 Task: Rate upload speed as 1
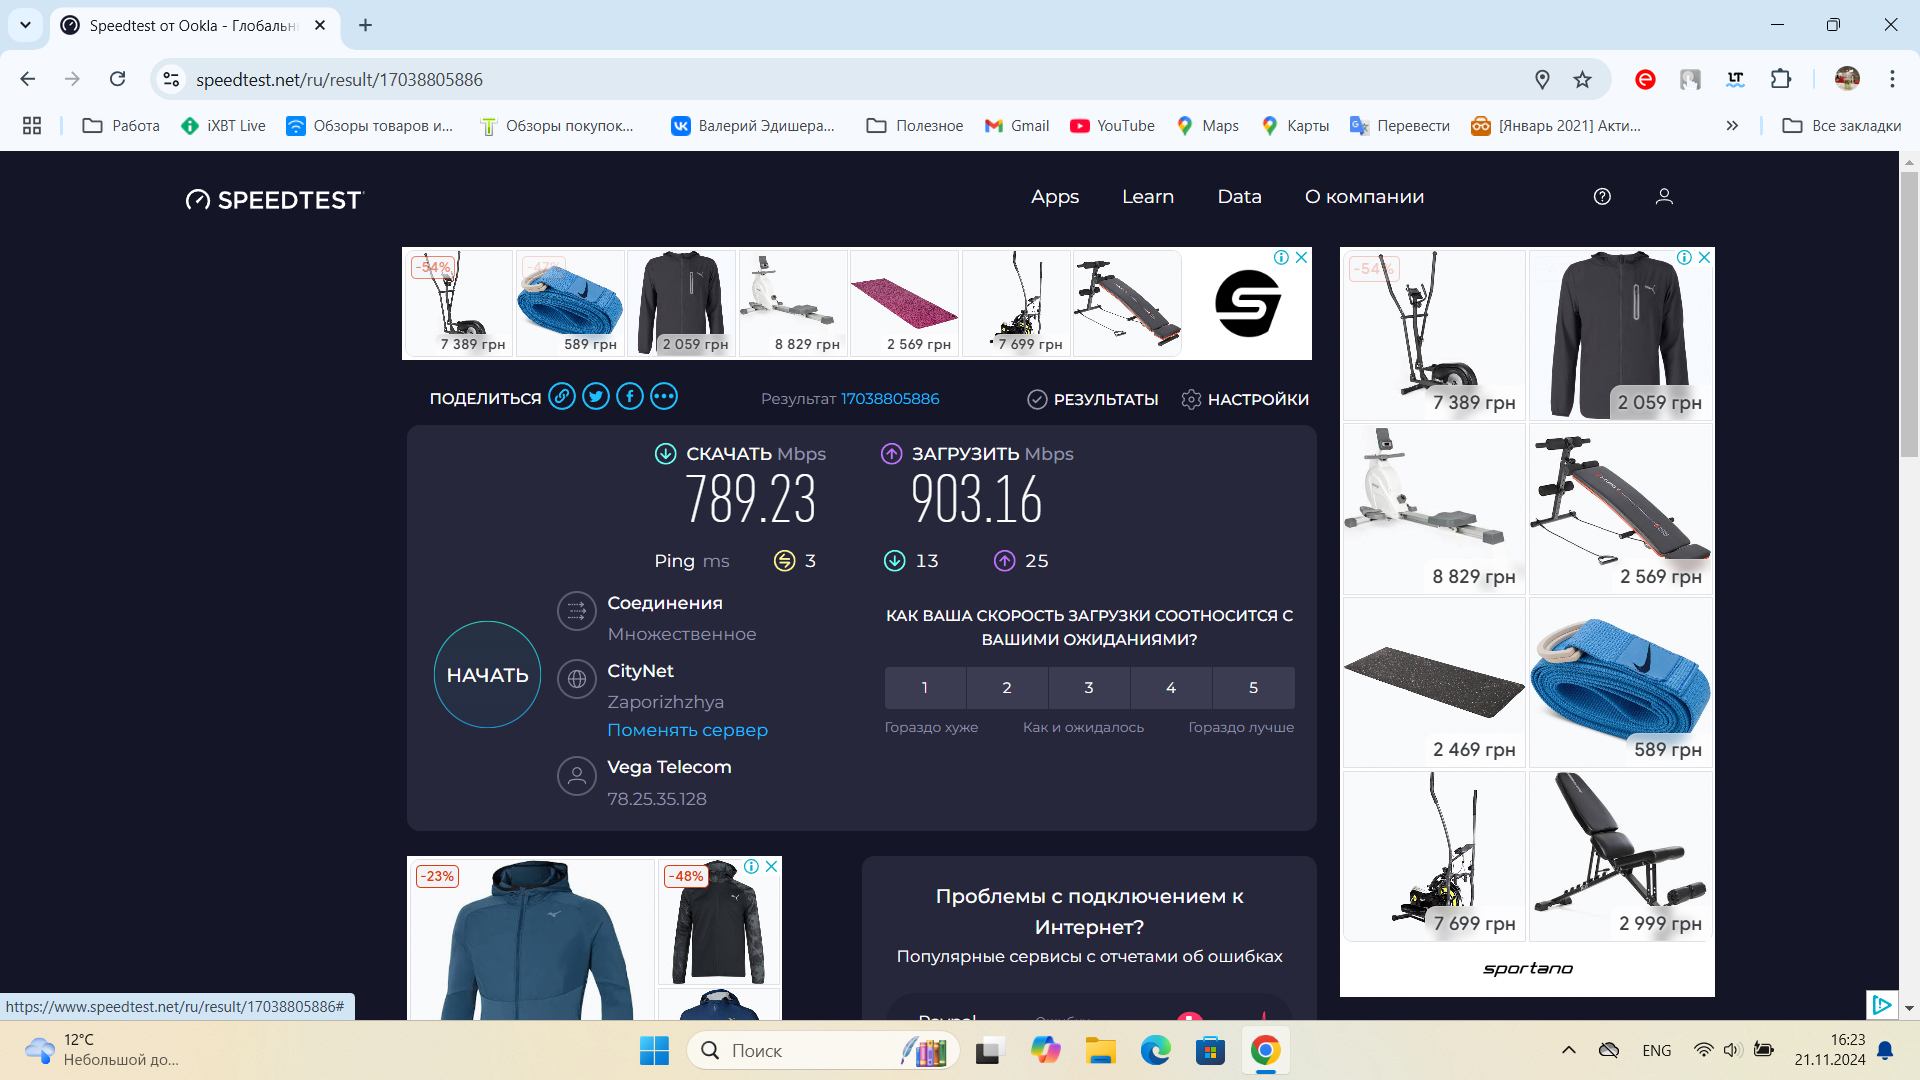[x=925, y=688]
